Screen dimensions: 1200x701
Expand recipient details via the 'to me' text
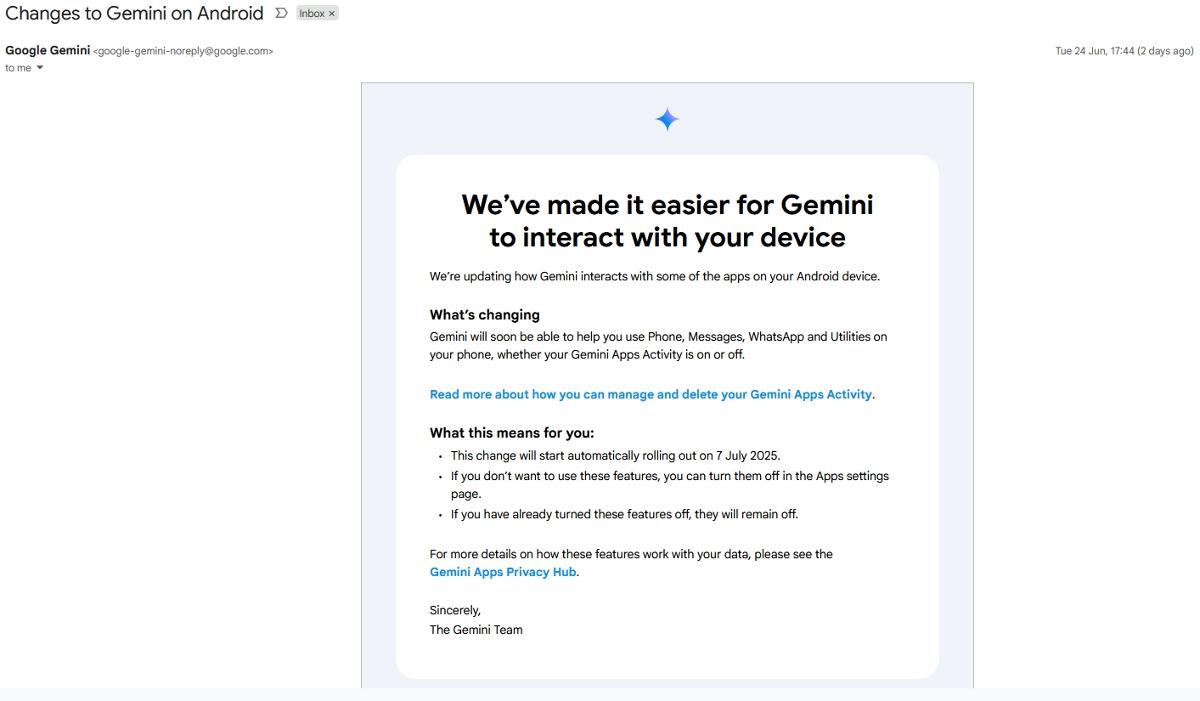[x=16, y=67]
